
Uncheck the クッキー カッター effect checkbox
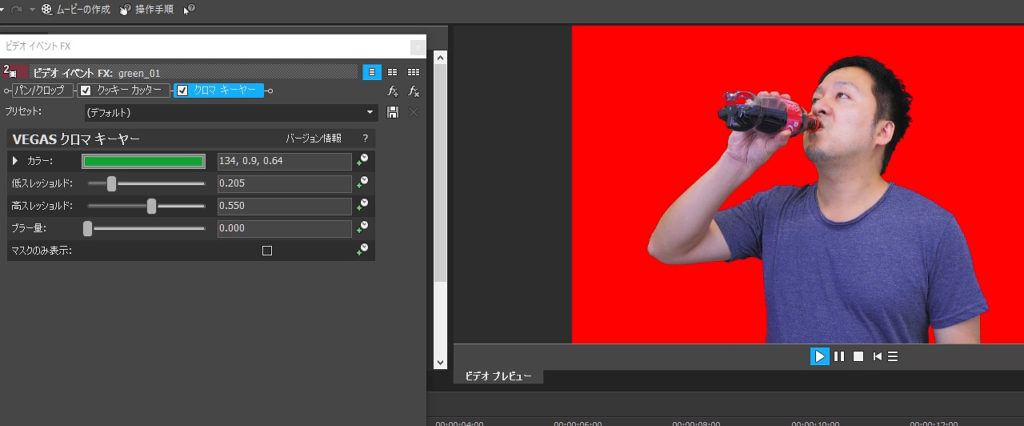pyautogui.click(x=86, y=91)
